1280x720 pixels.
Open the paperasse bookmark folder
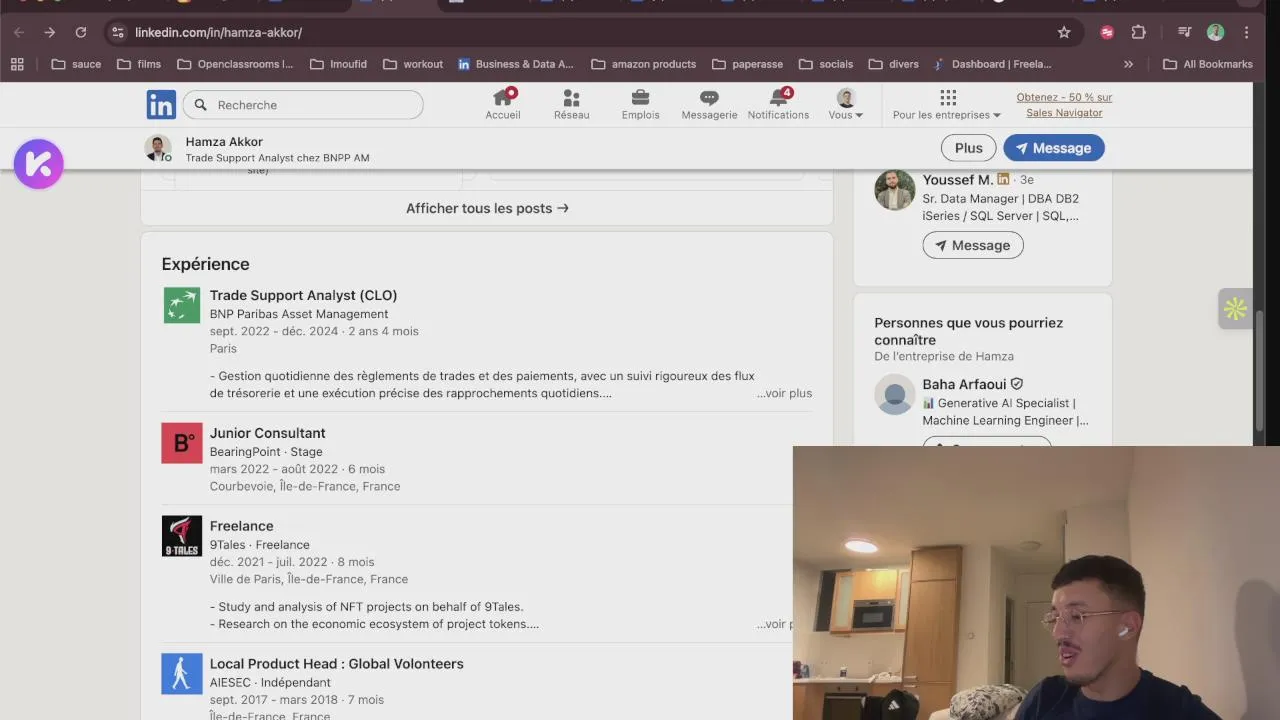(747, 64)
